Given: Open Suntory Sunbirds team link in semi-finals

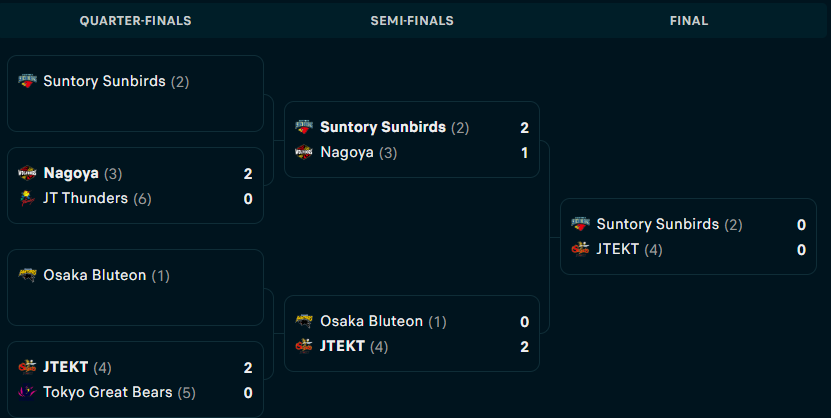Looking at the screenshot, I should point(383,127).
